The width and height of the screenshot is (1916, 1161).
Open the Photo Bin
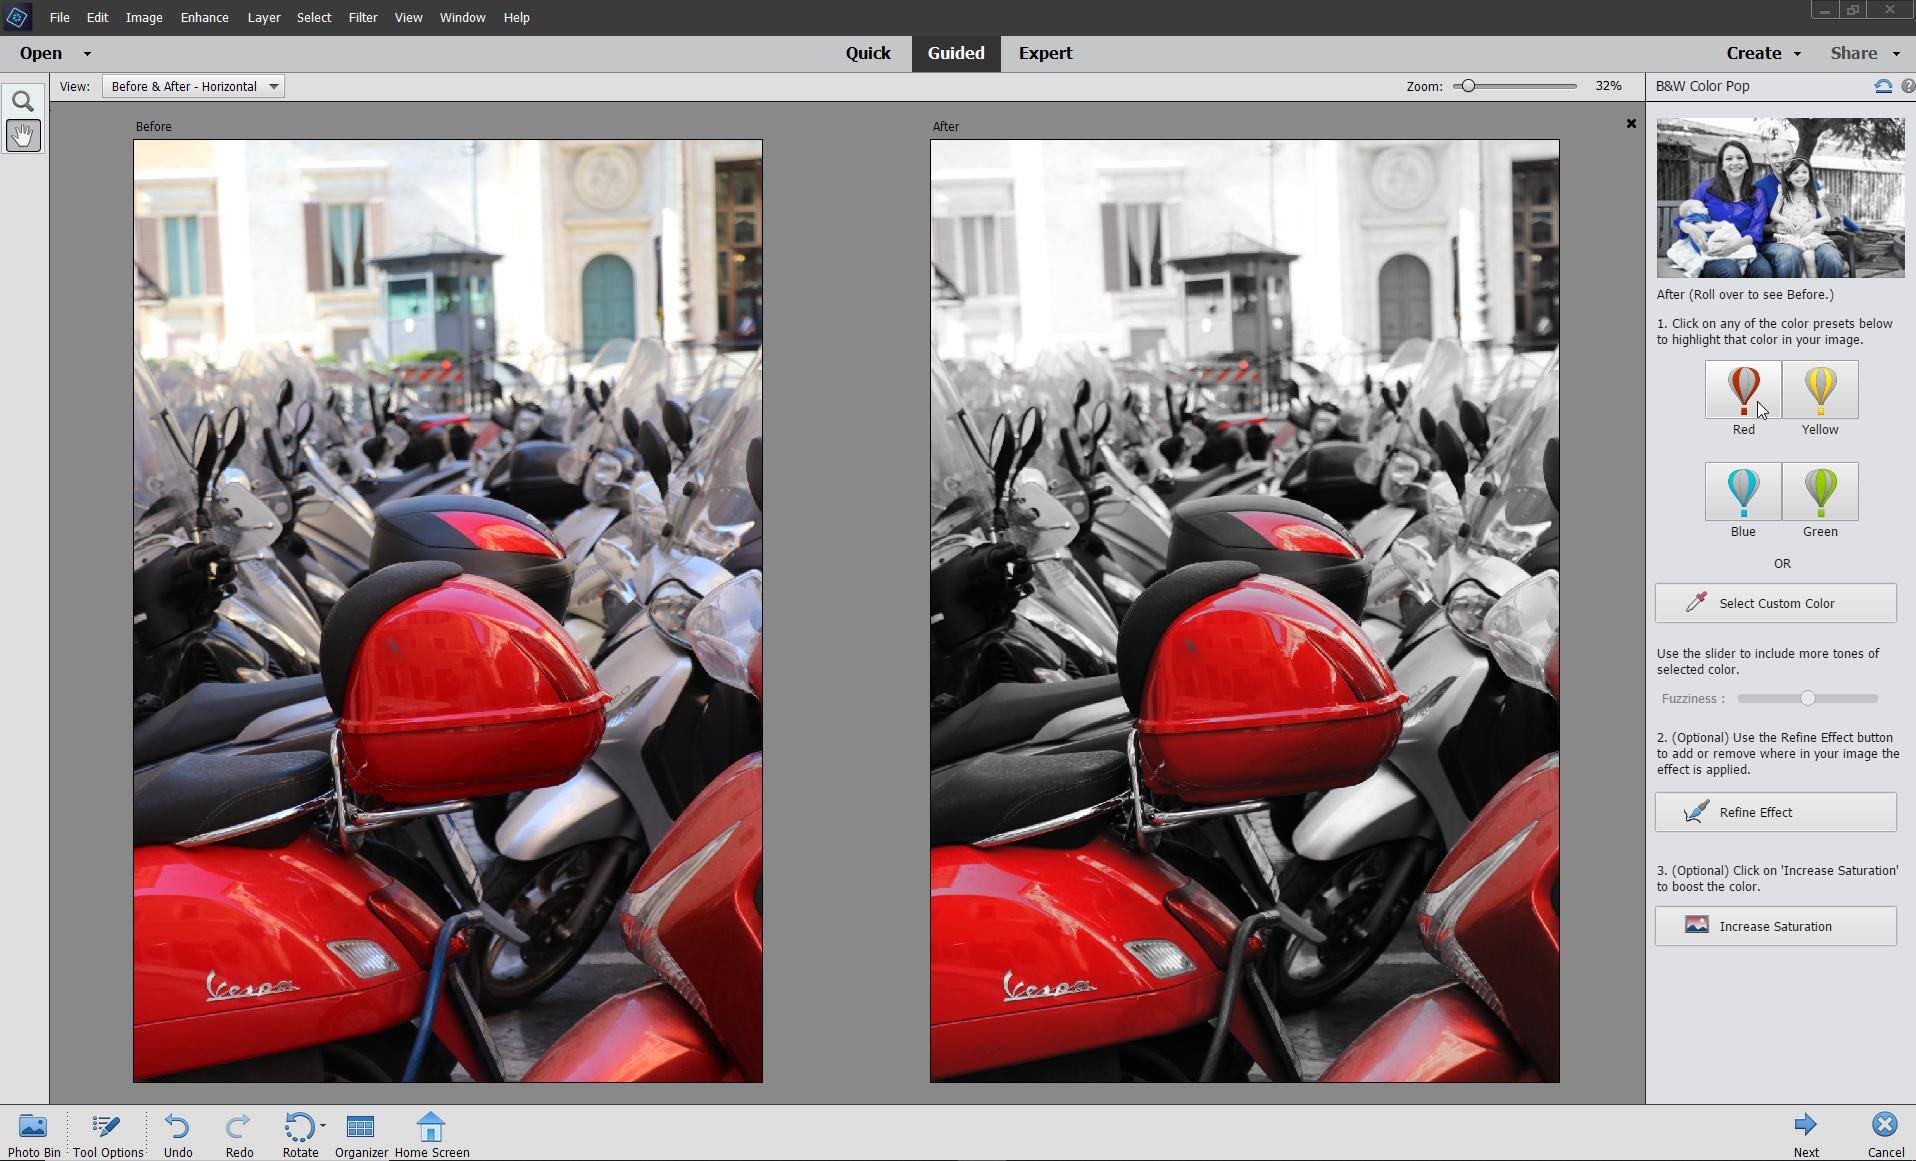33,1135
